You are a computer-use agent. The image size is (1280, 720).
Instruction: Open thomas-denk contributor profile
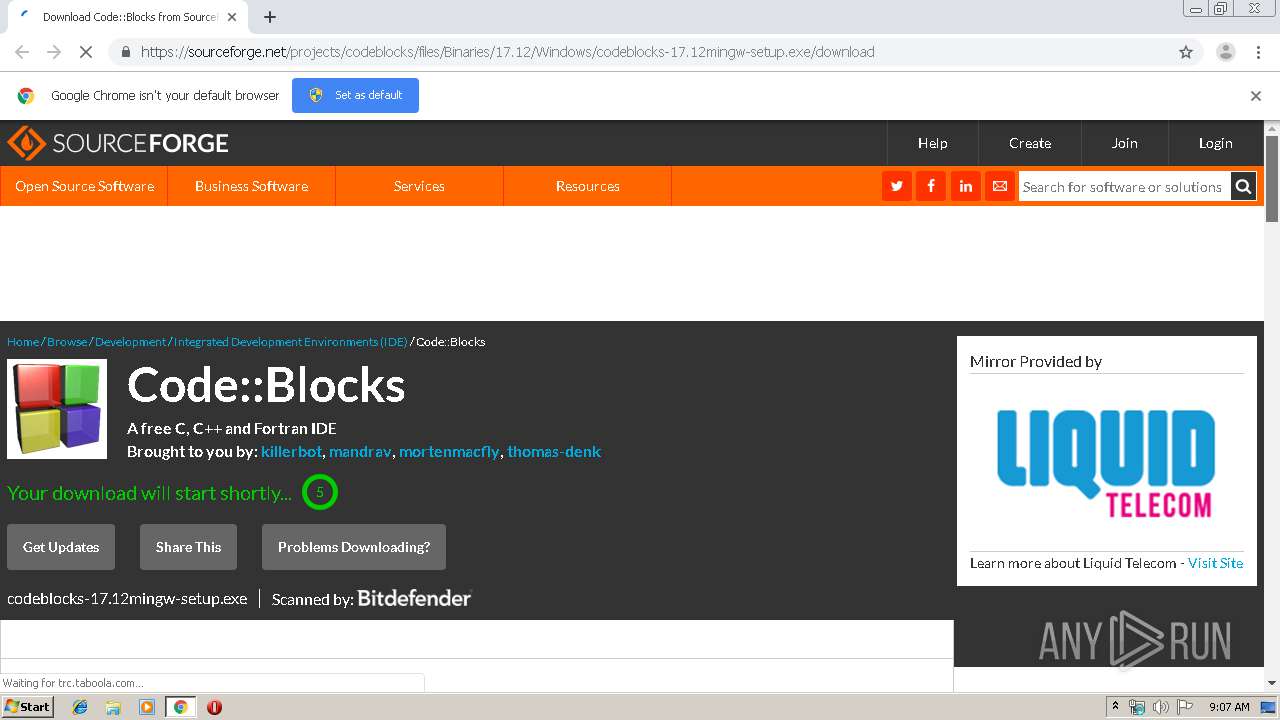554,452
